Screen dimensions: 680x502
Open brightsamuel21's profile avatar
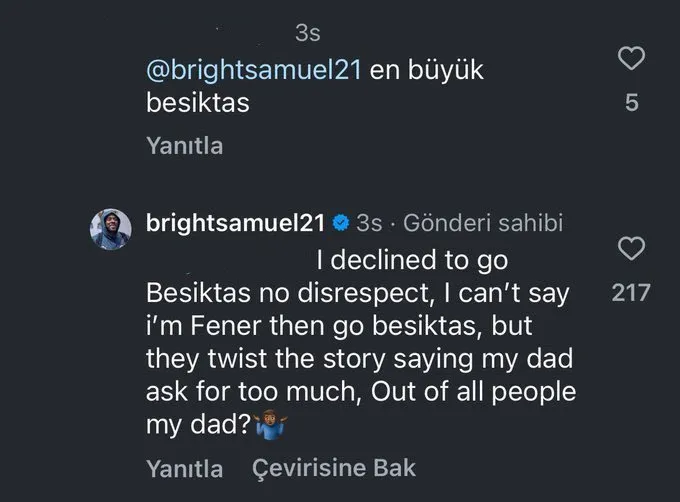111,229
